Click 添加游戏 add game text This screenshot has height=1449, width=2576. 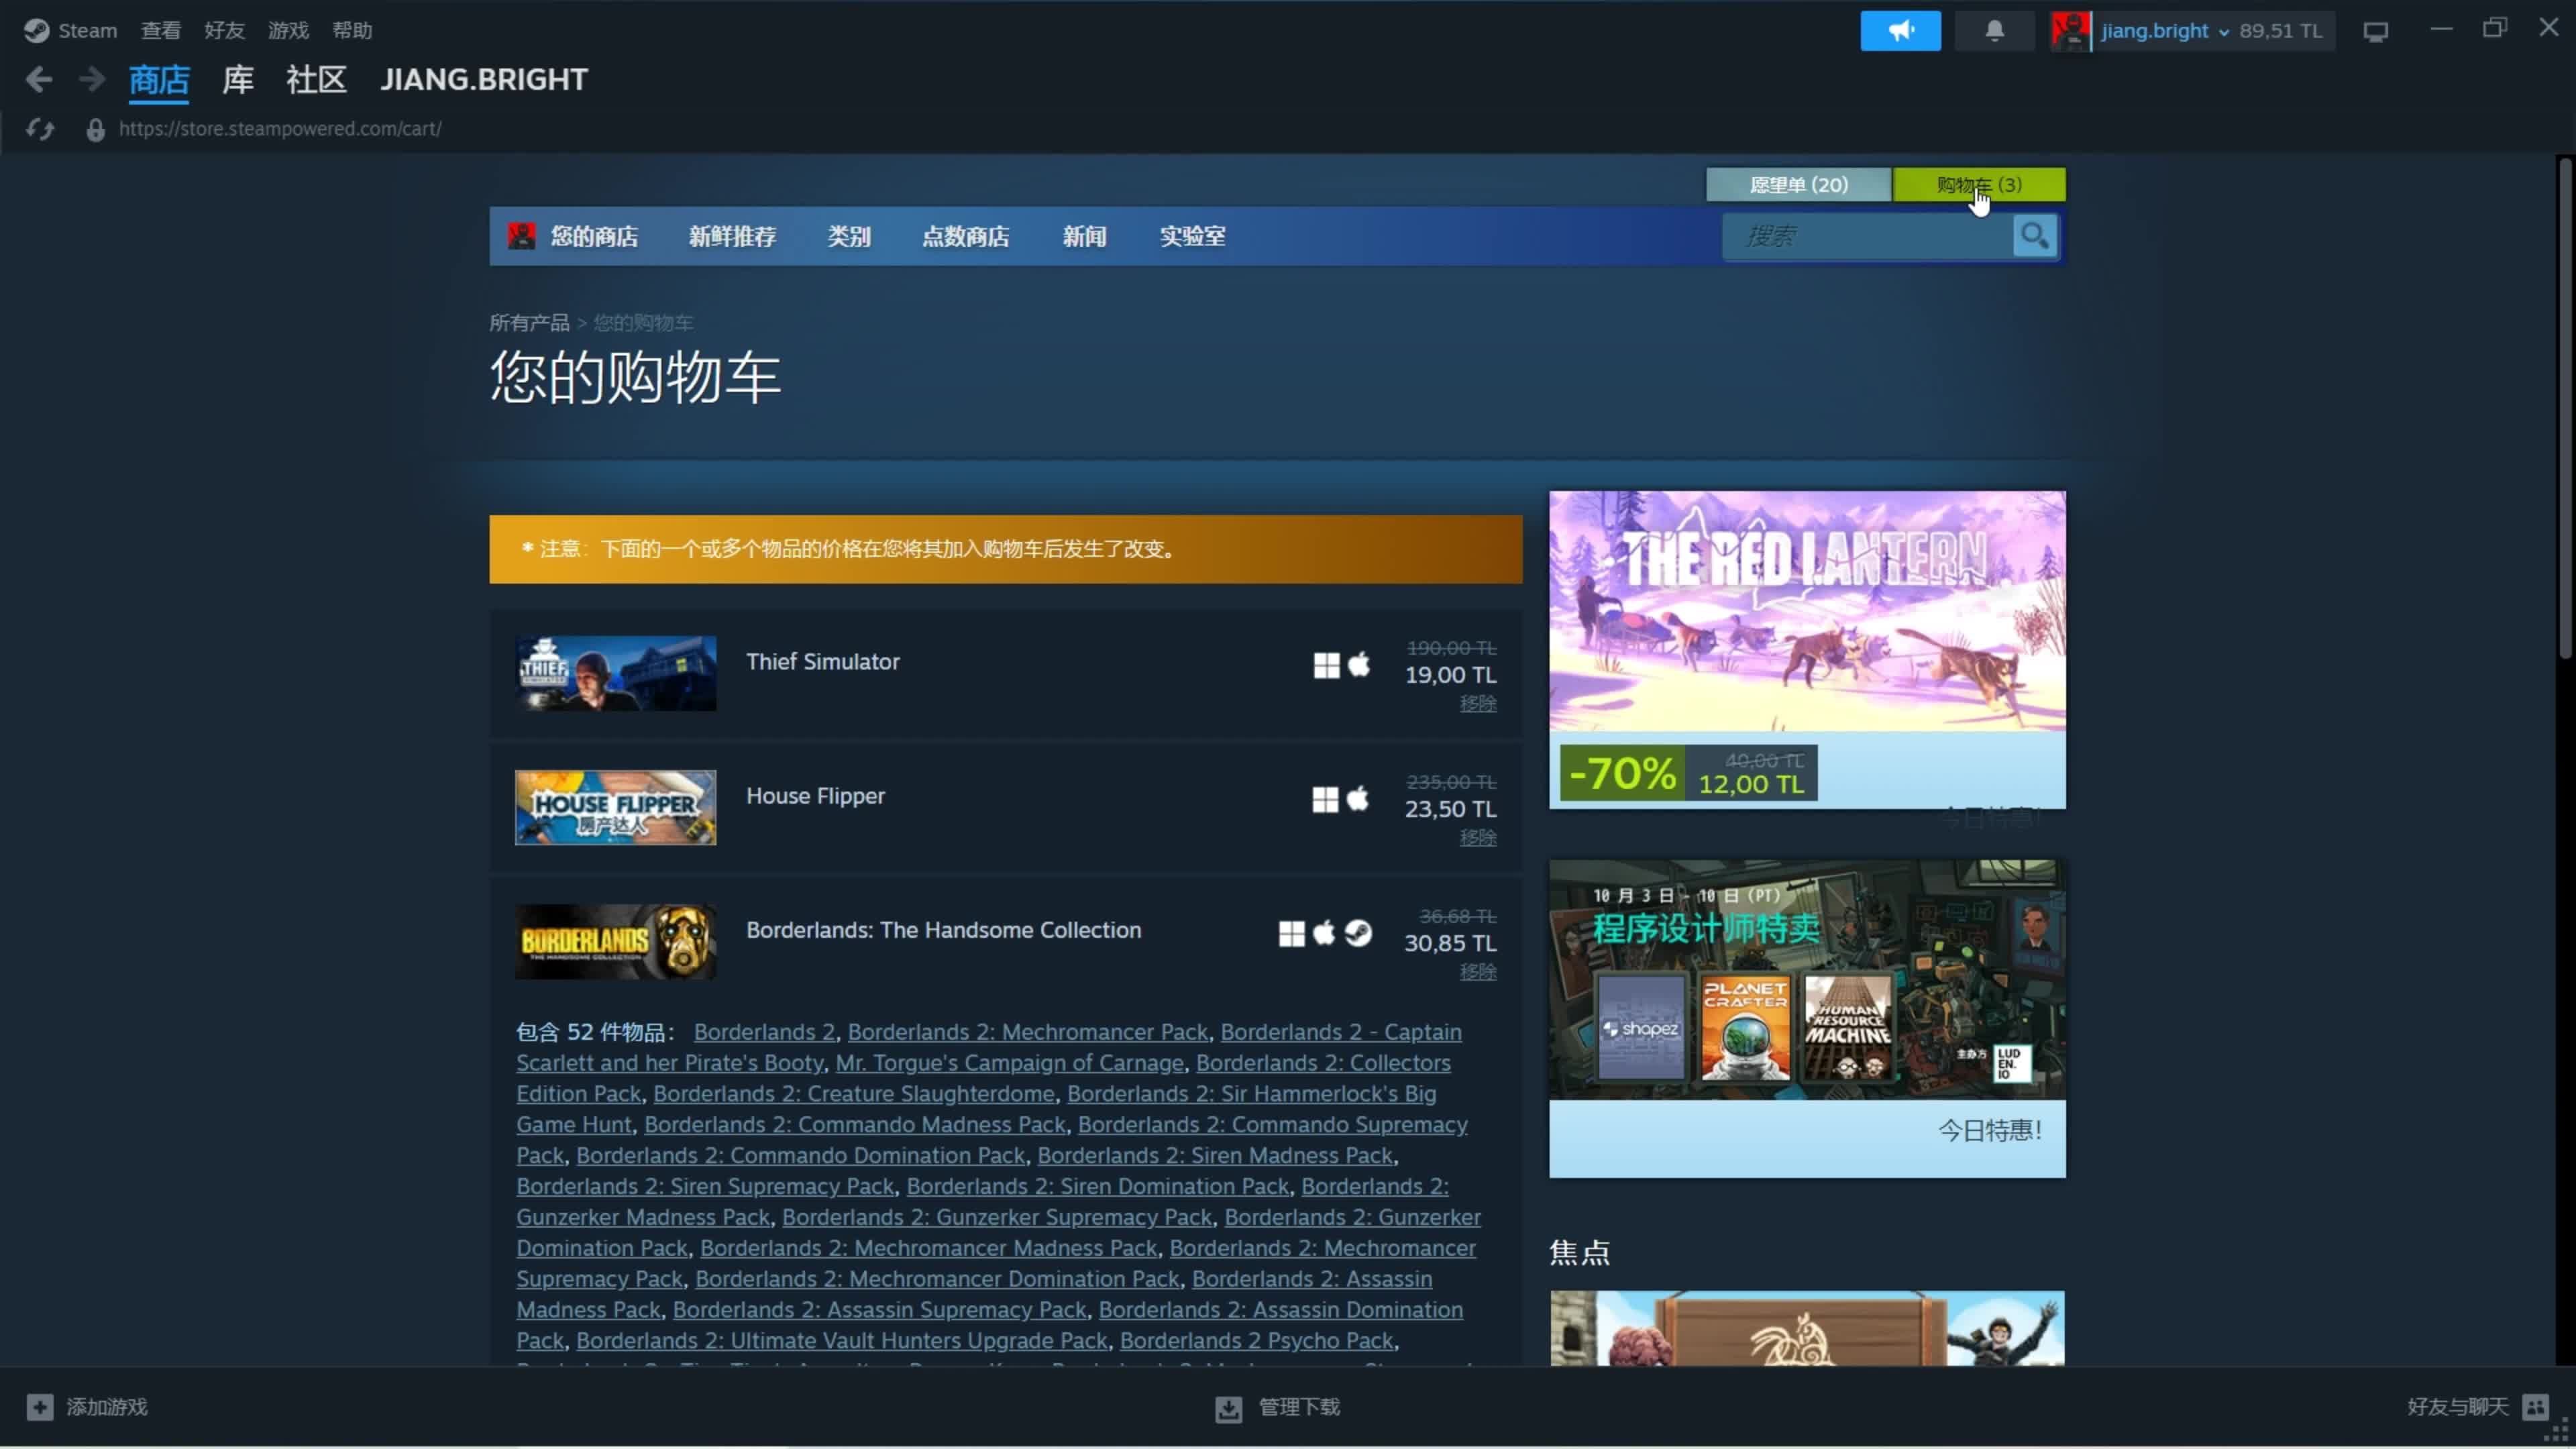point(107,1407)
